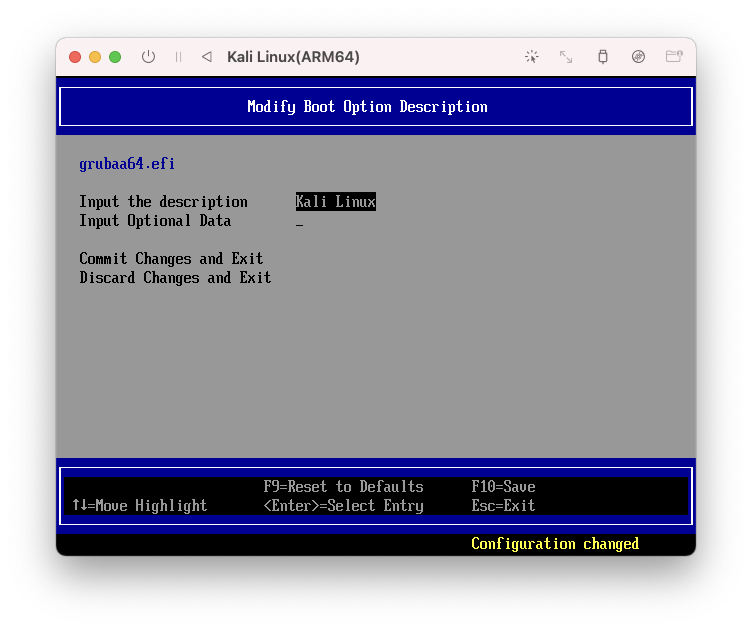
Task: Open the disc drive image icon
Action: coord(638,57)
